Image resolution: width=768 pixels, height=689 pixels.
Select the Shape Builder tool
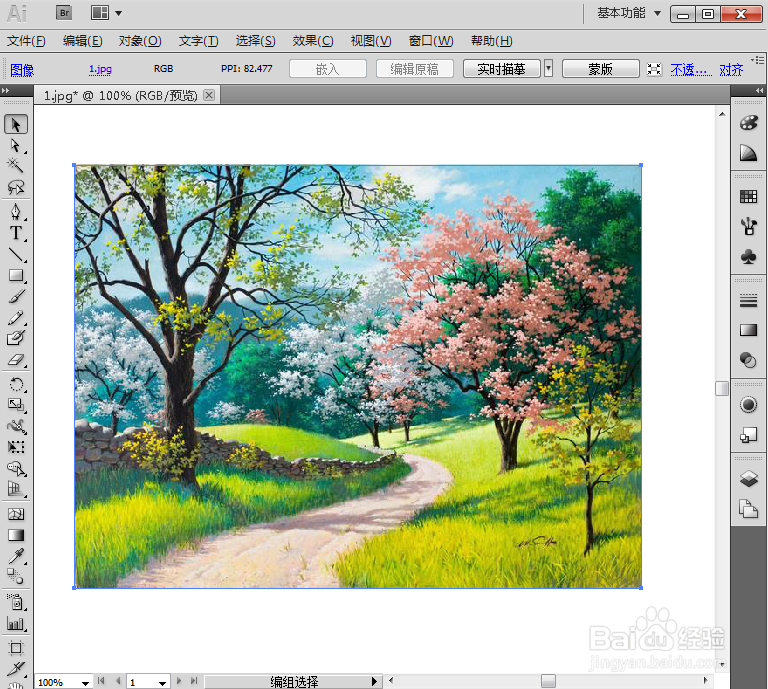[16, 469]
